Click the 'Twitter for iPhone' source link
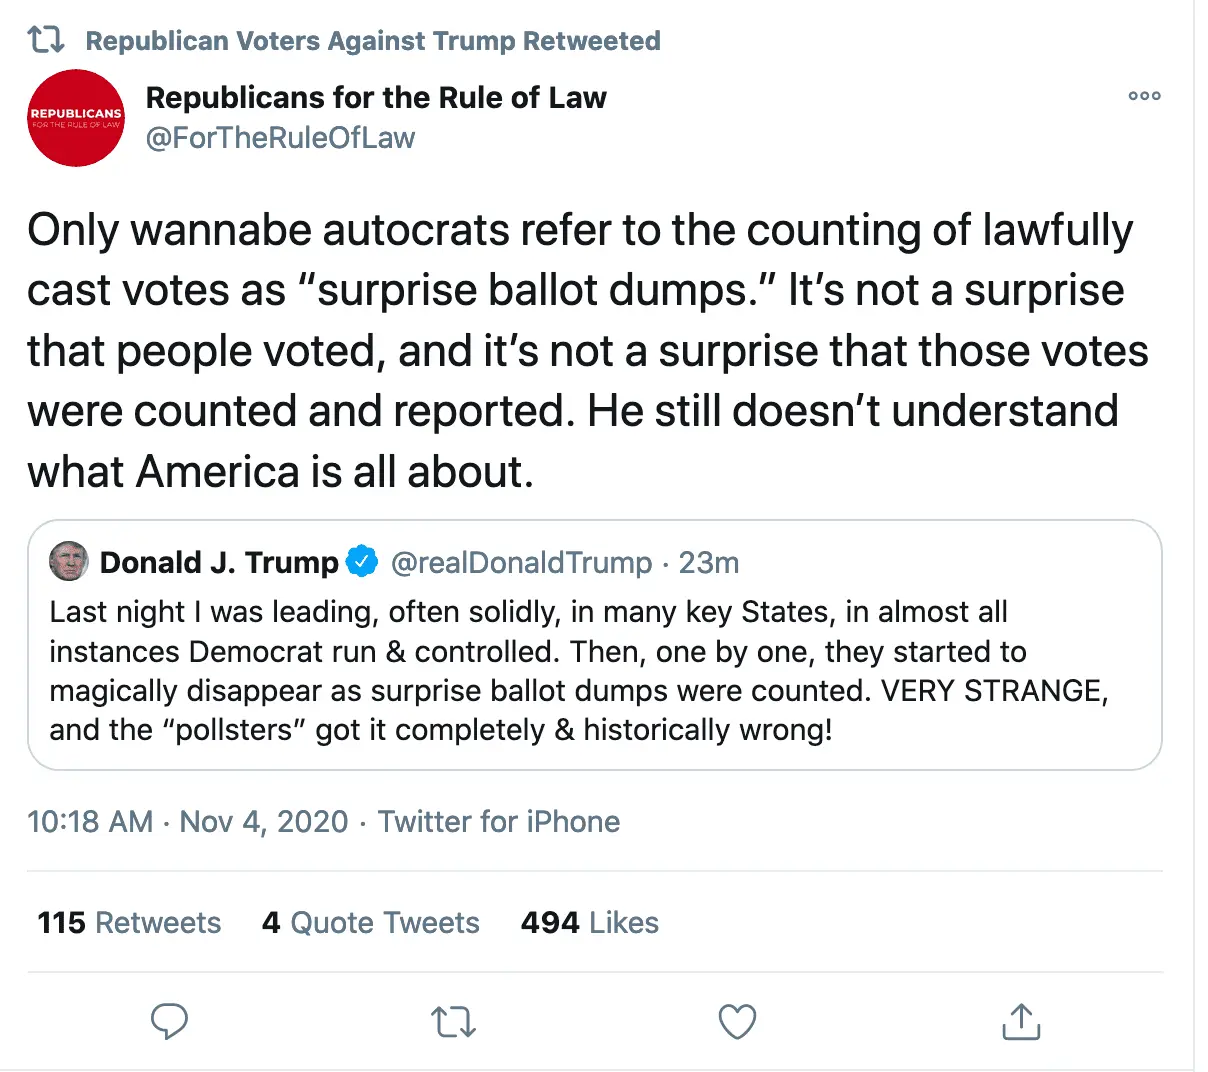 coord(499,822)
